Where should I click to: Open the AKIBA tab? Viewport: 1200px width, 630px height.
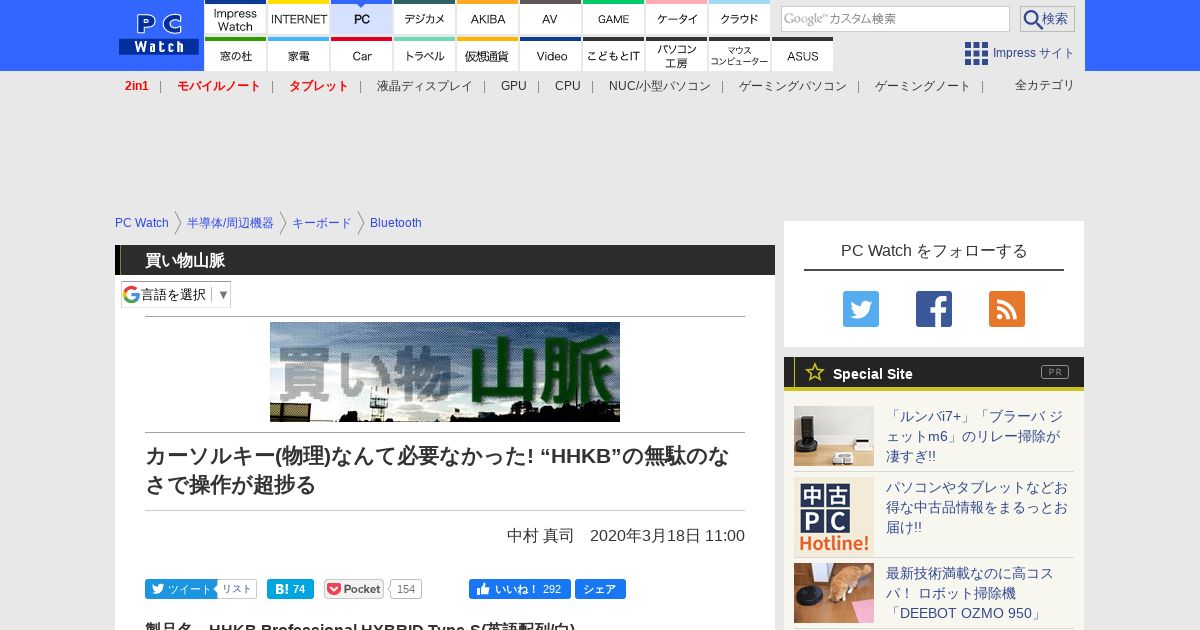point(488,18)
